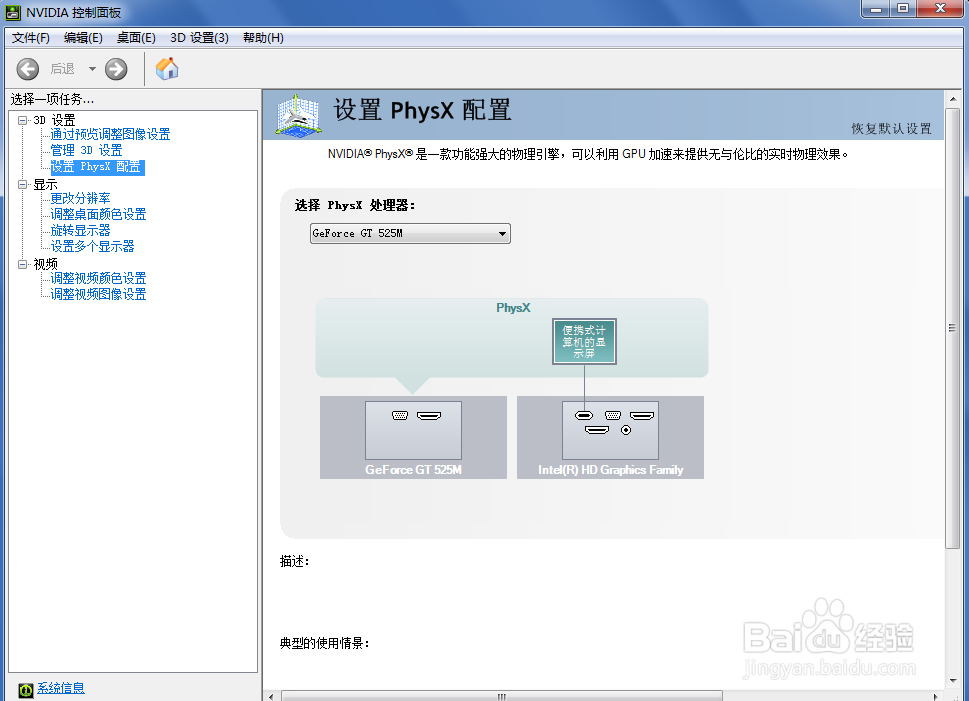The height and width of the screenshot is (701, 969).
Task: Open 旋转显示器 task
Action: (80, 231)
